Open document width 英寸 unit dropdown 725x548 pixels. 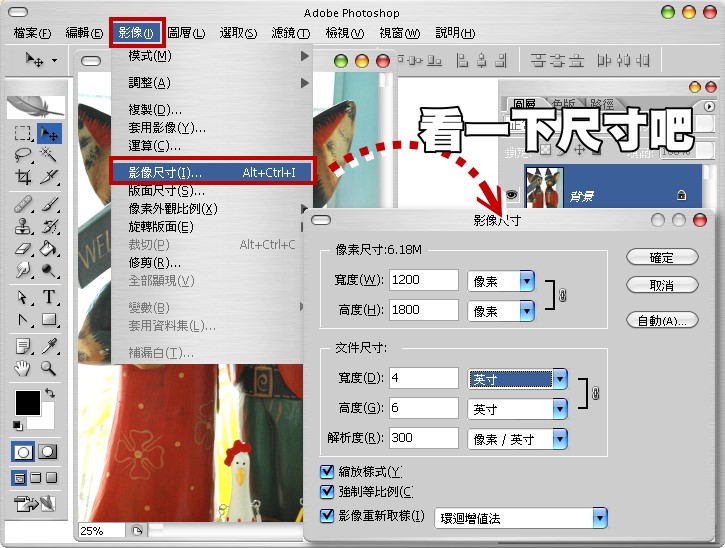click(560, 379)
